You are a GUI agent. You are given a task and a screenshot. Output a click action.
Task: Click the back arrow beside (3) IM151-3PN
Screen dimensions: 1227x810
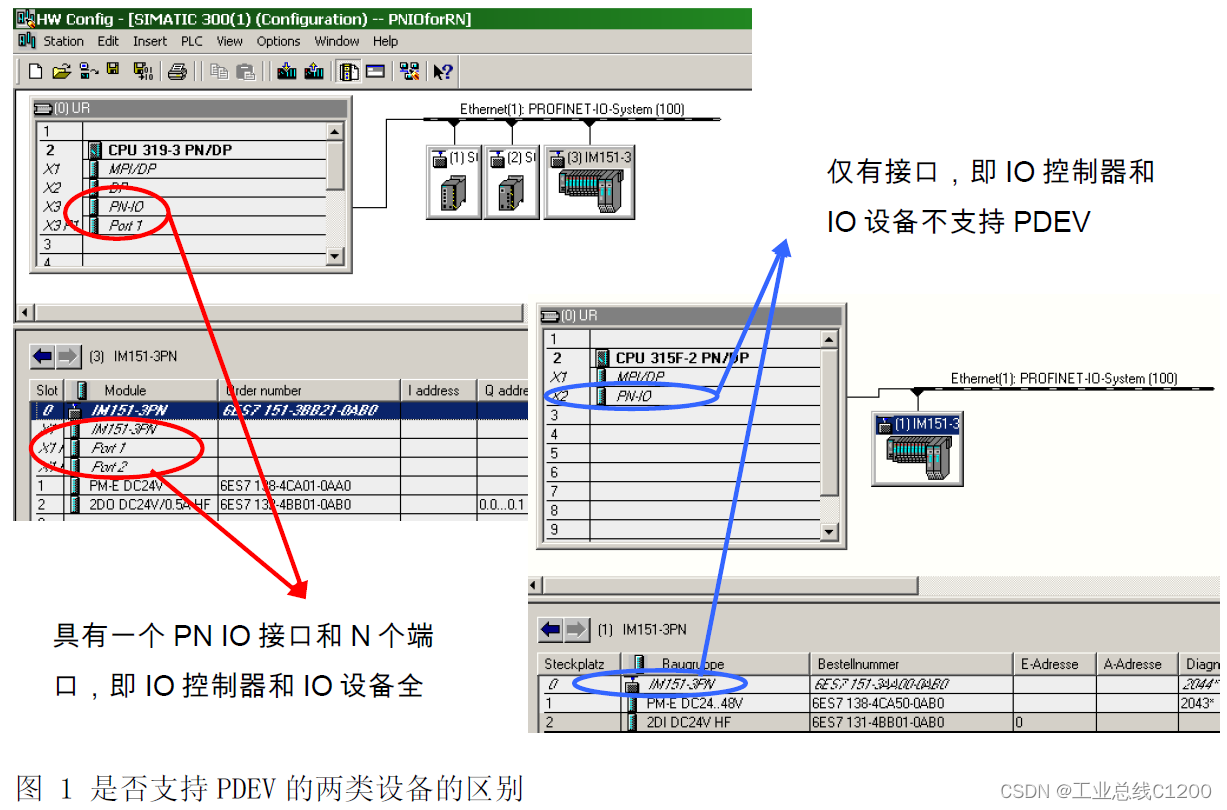[x=42, y=356]
